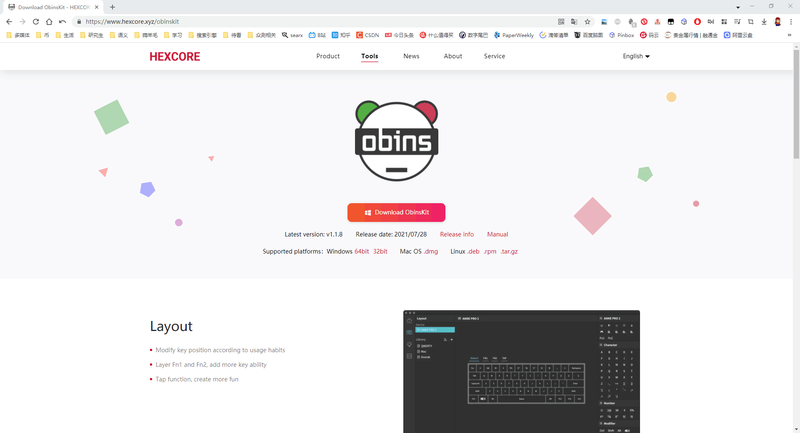
Task: Open the browser home page
Action: pos(49,21)
